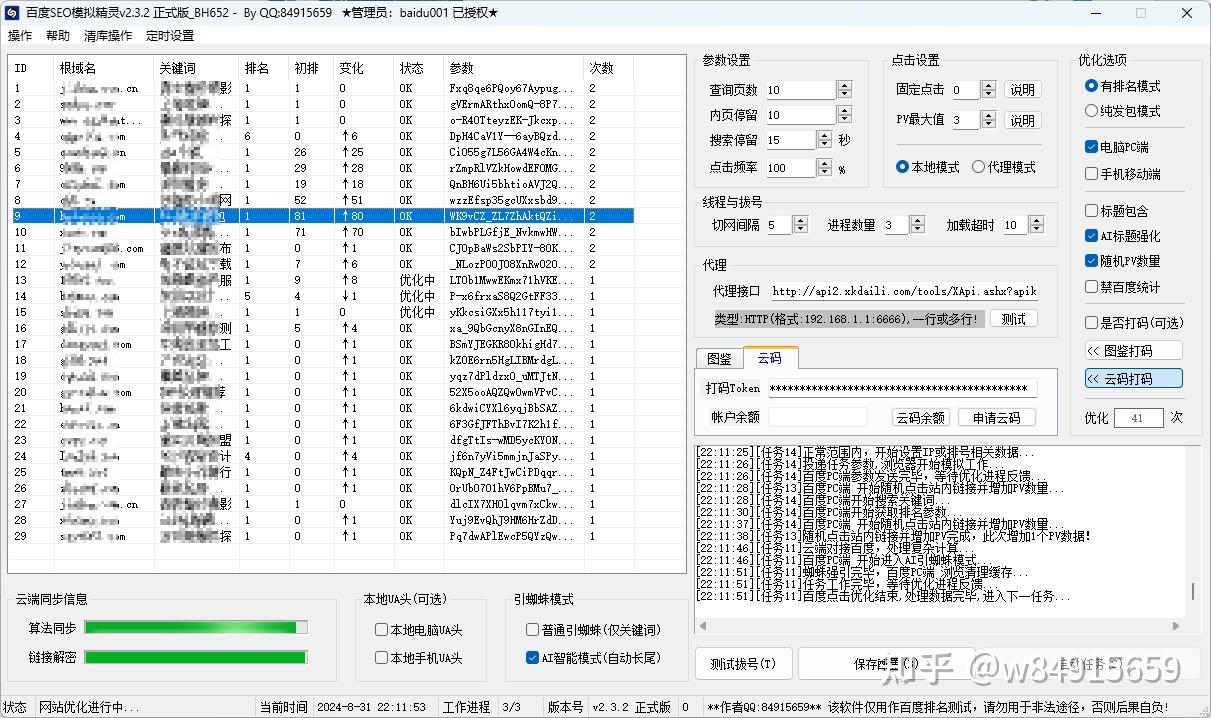Open the 清库操作 menu
Image resolution: width=1211 pixels, height=718 pixels.
coord(107,35)
